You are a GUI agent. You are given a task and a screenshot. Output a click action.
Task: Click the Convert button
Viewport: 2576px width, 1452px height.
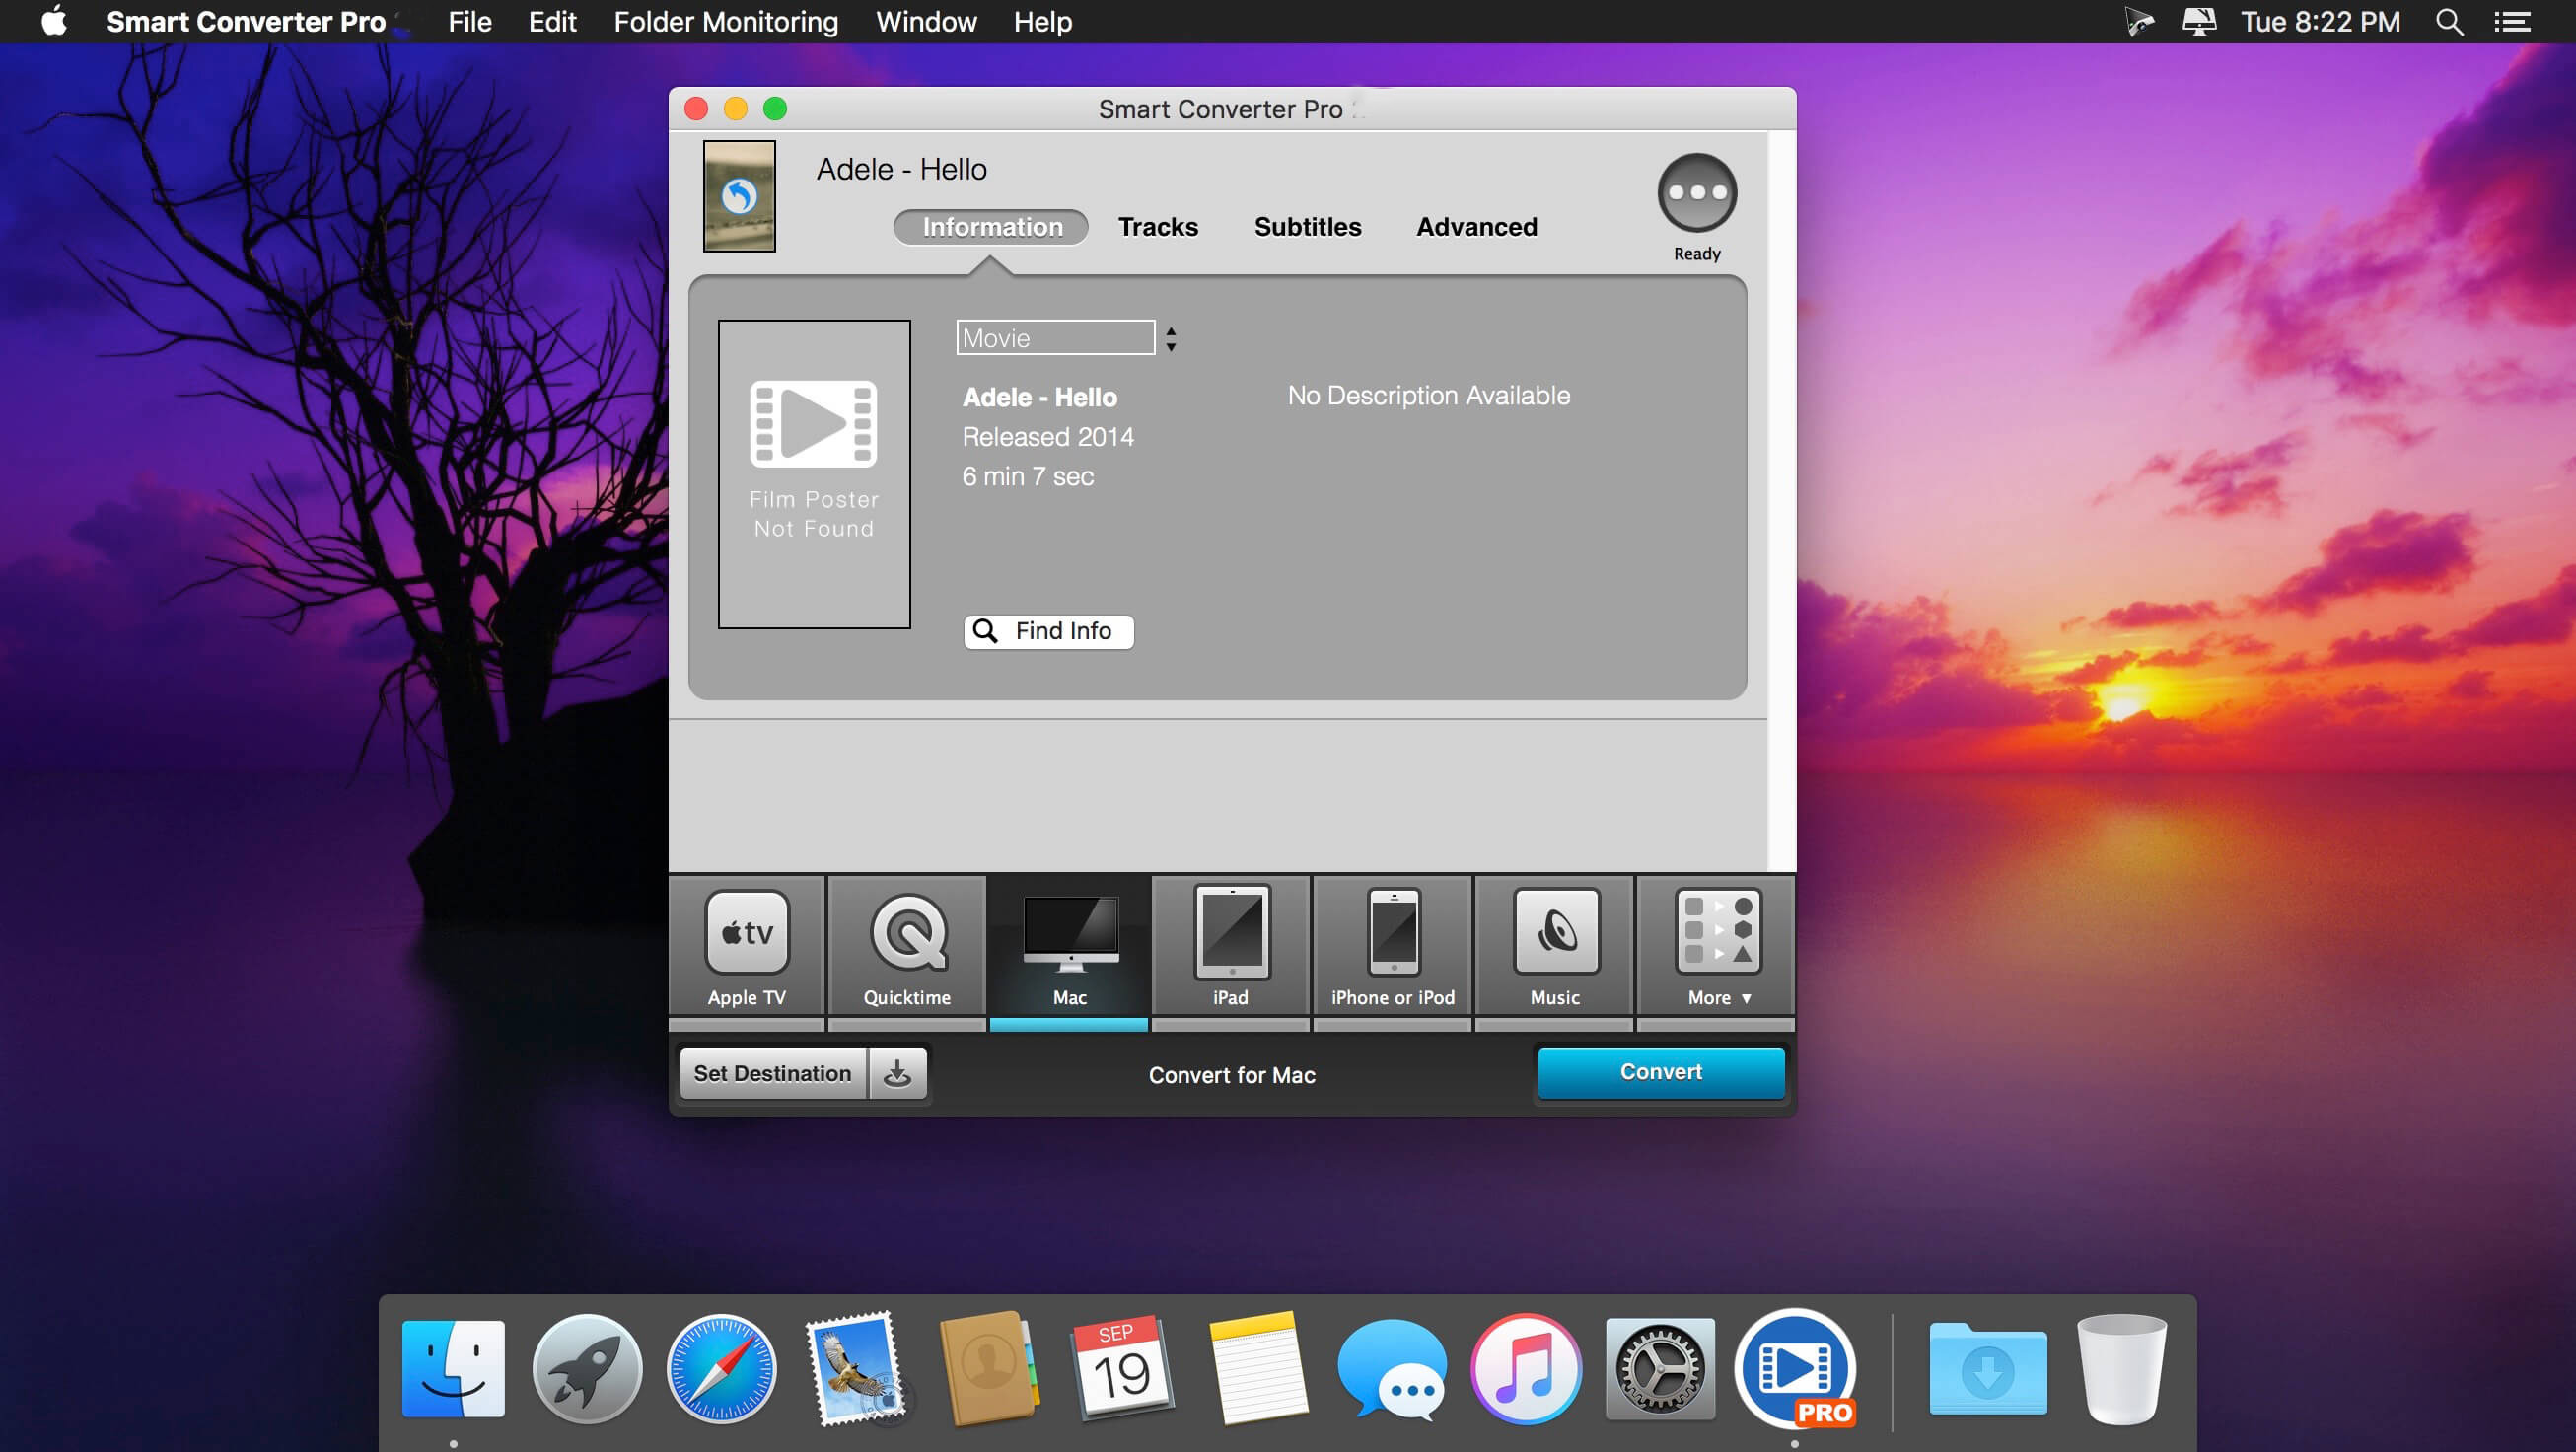click(x=1660, y=1070)
